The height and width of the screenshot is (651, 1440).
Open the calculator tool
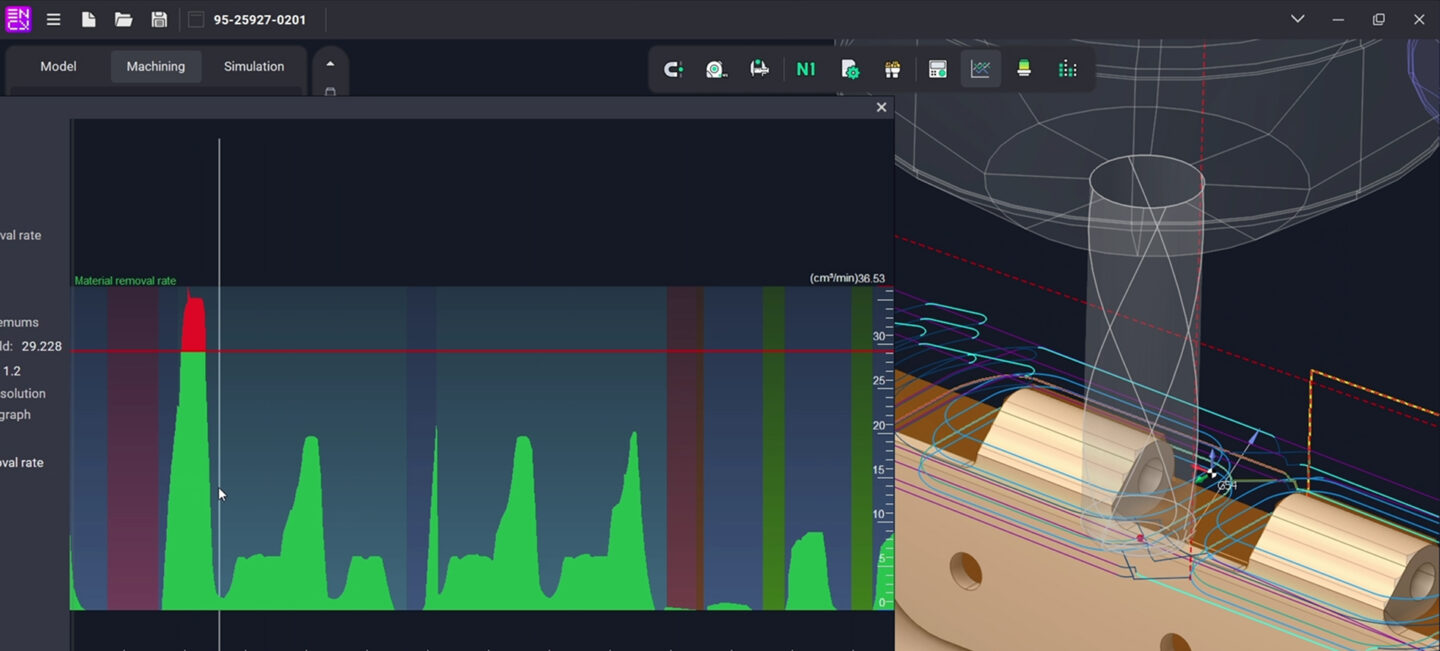pyautogui.click(x=937, y=69)
